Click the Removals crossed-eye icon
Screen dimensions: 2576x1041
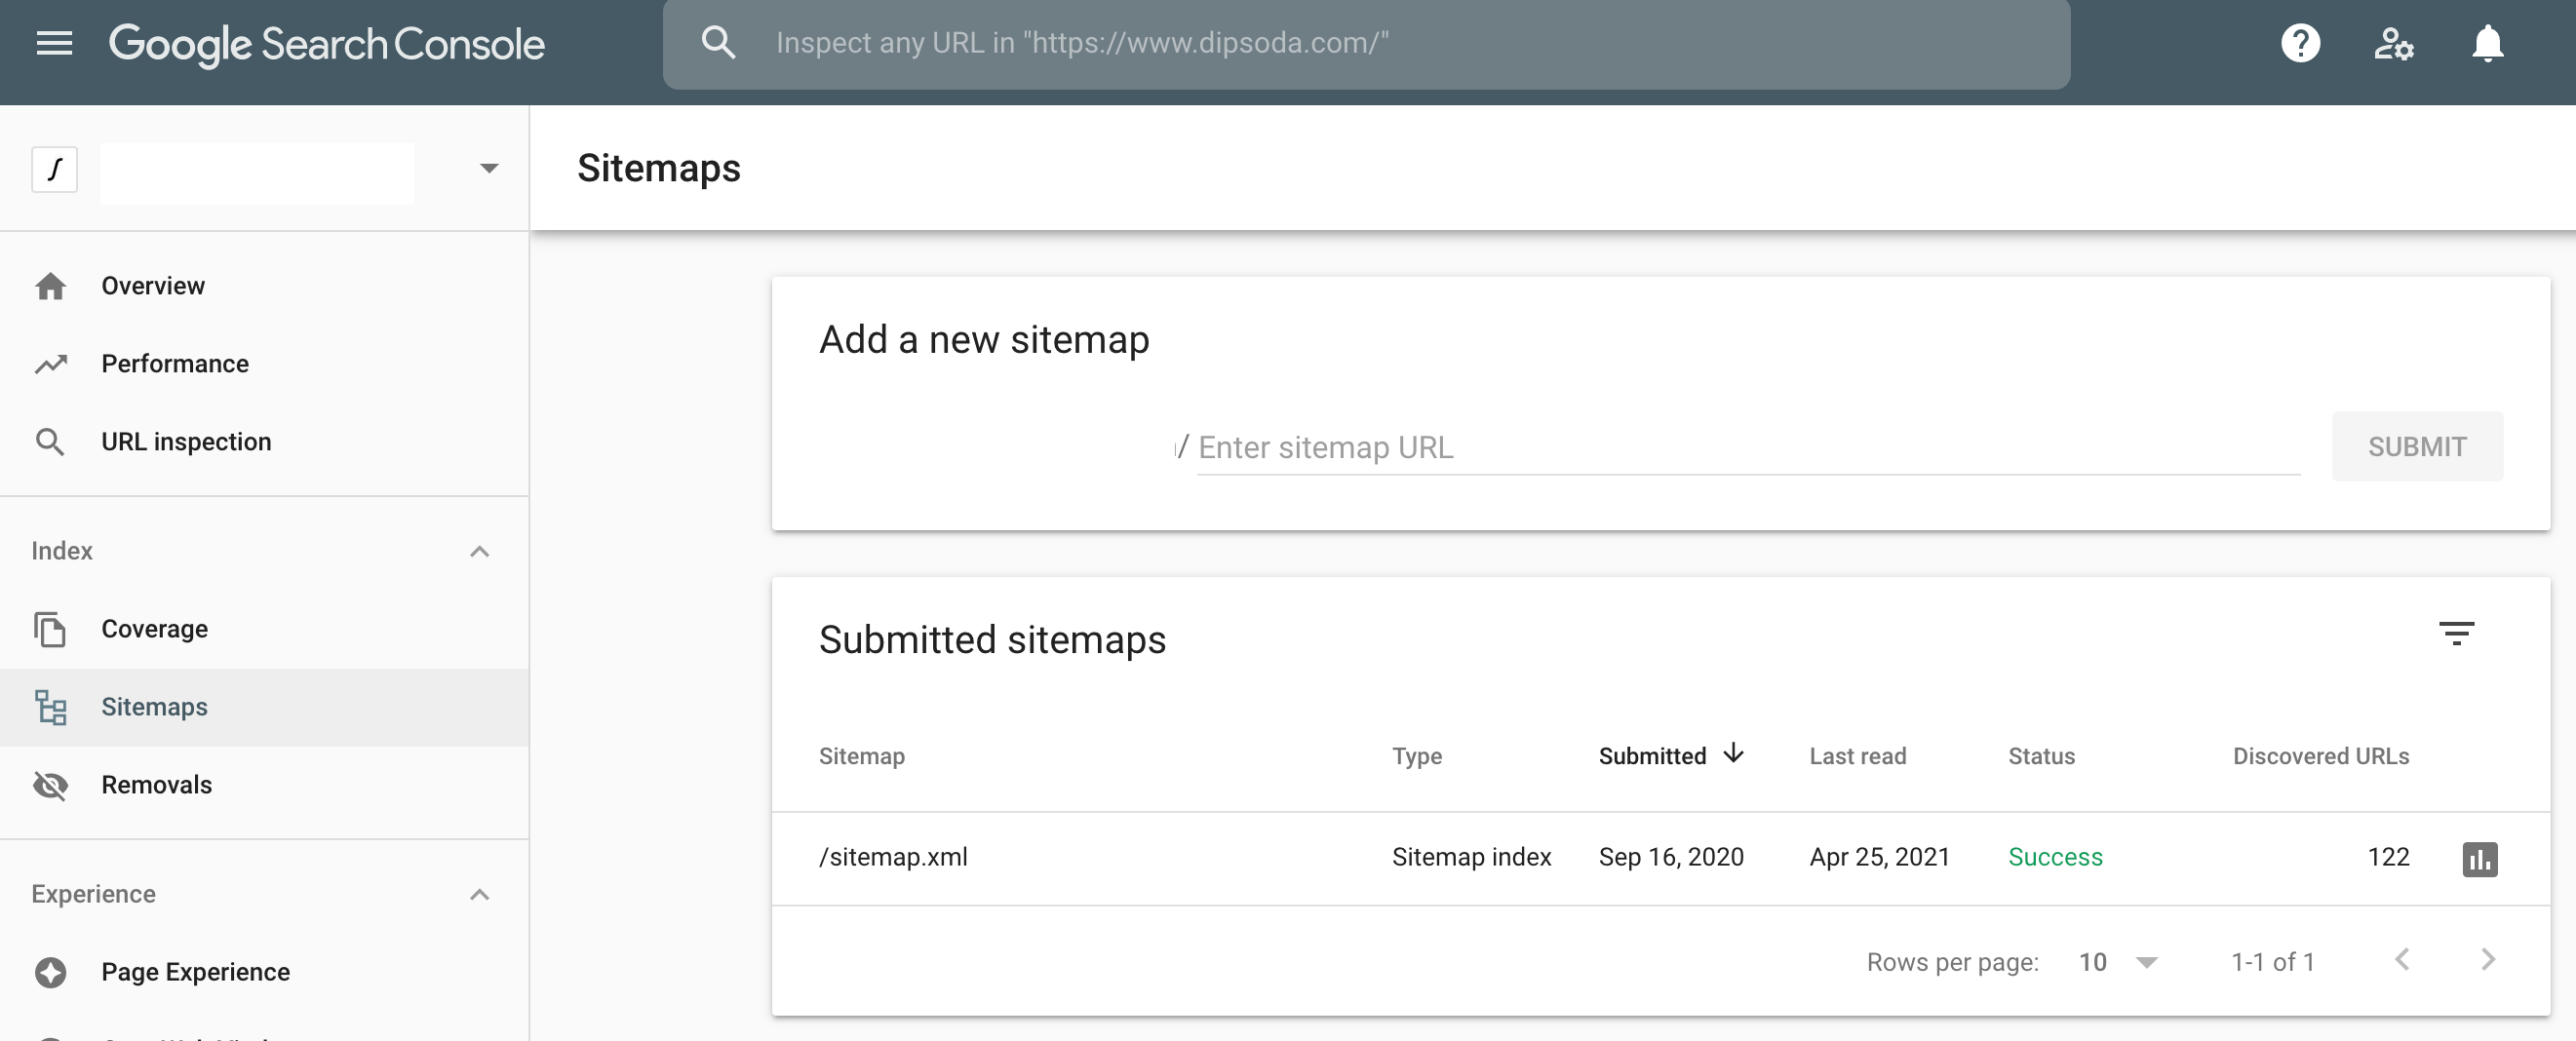[50, 785]
